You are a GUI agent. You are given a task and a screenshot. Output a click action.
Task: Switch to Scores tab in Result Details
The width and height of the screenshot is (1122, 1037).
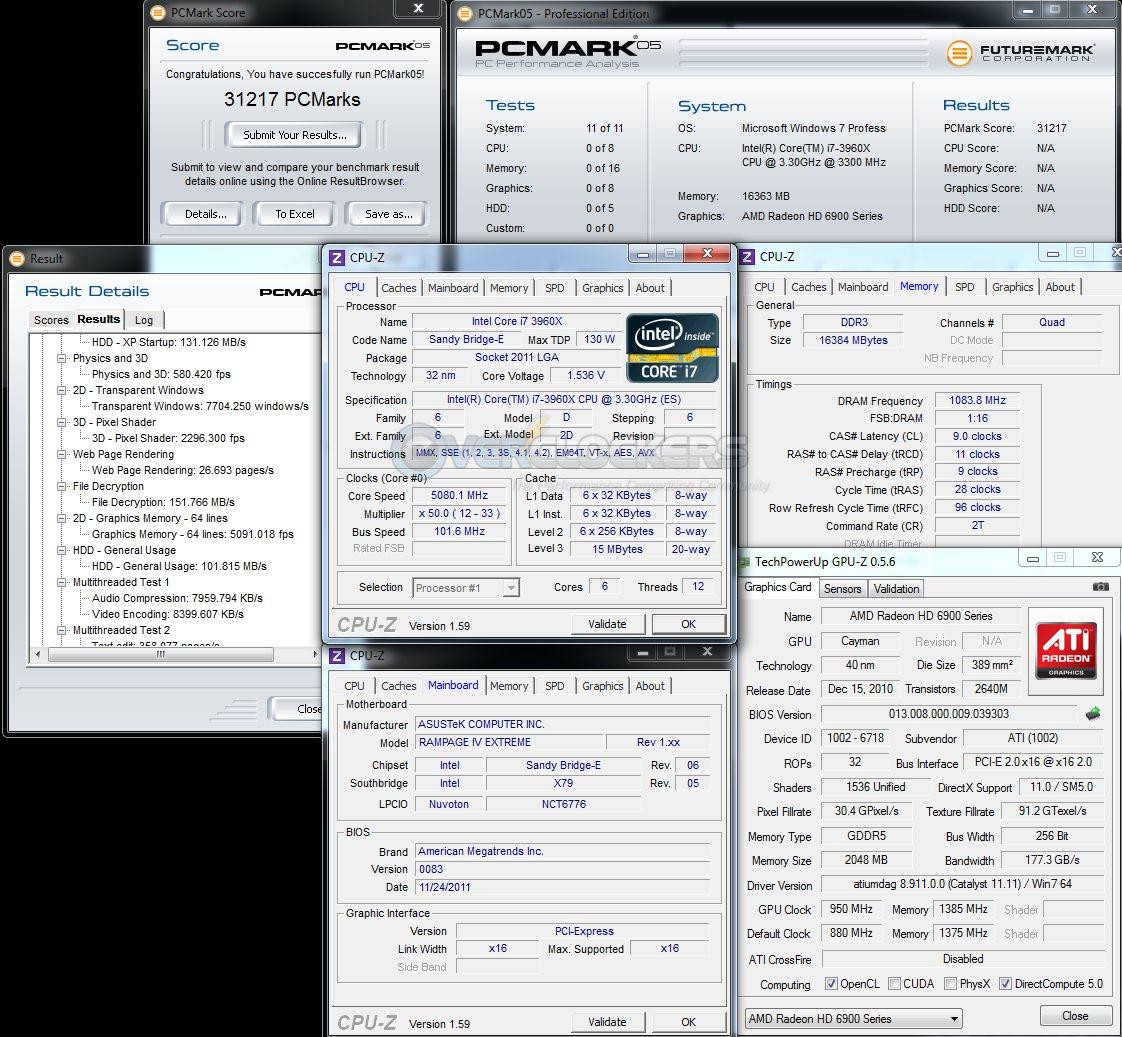(52, 320)
